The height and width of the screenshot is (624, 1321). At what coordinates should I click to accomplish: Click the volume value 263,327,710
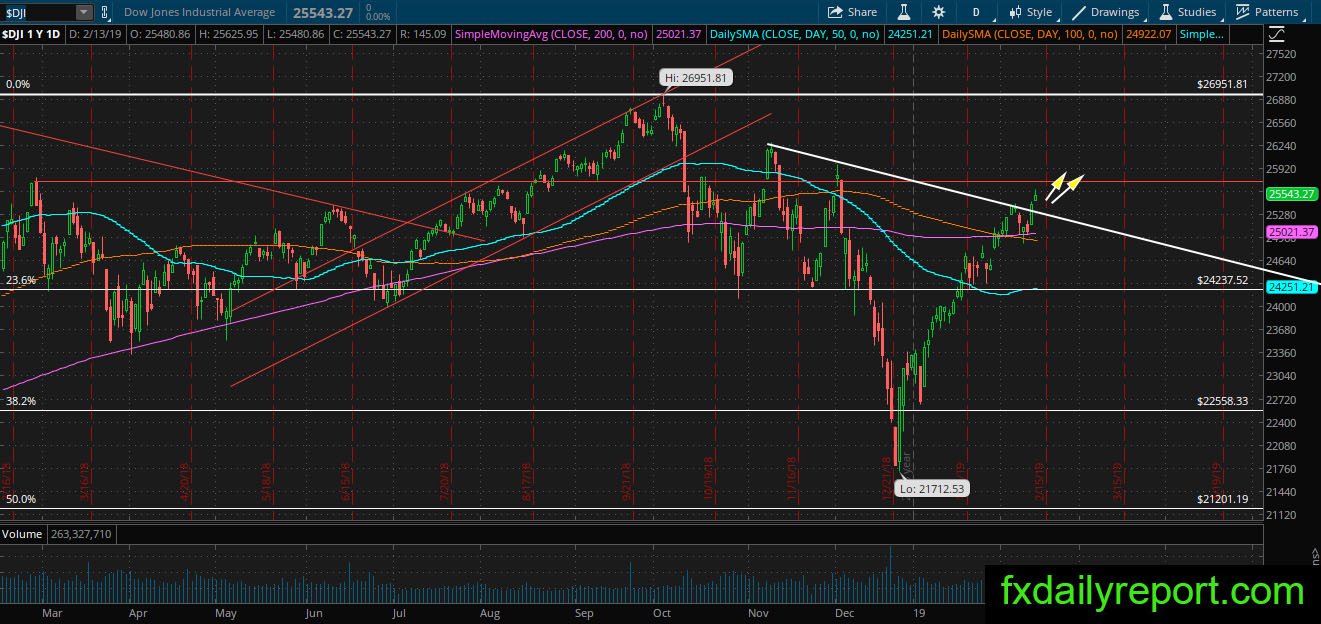[81, 534]
